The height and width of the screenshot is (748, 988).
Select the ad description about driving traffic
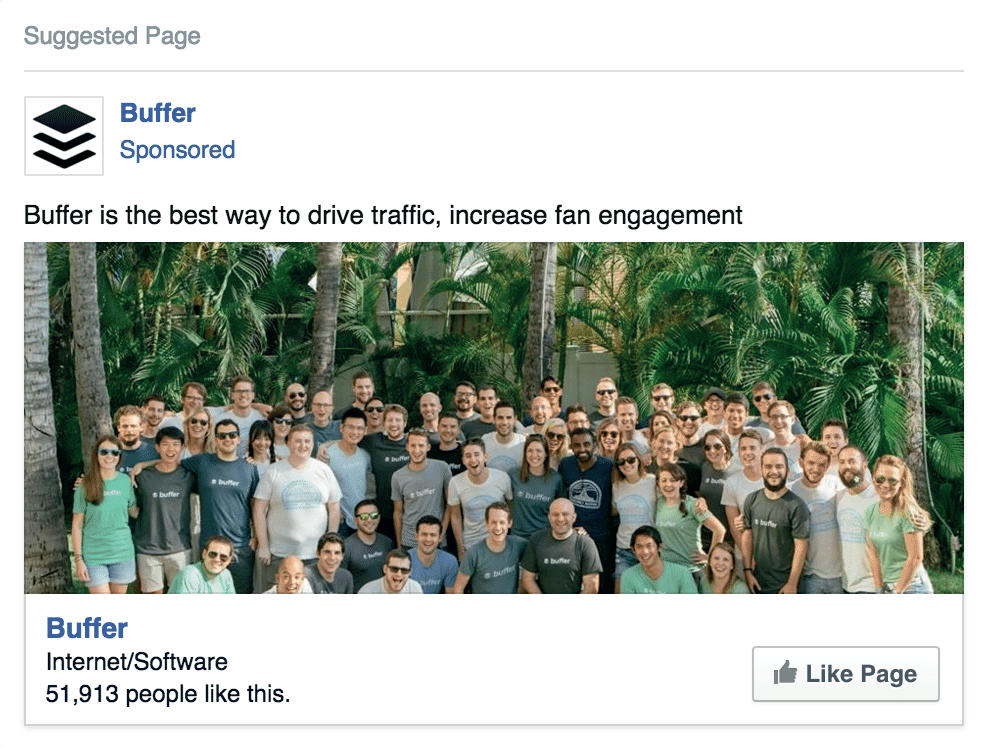click(x=383, y=215)
